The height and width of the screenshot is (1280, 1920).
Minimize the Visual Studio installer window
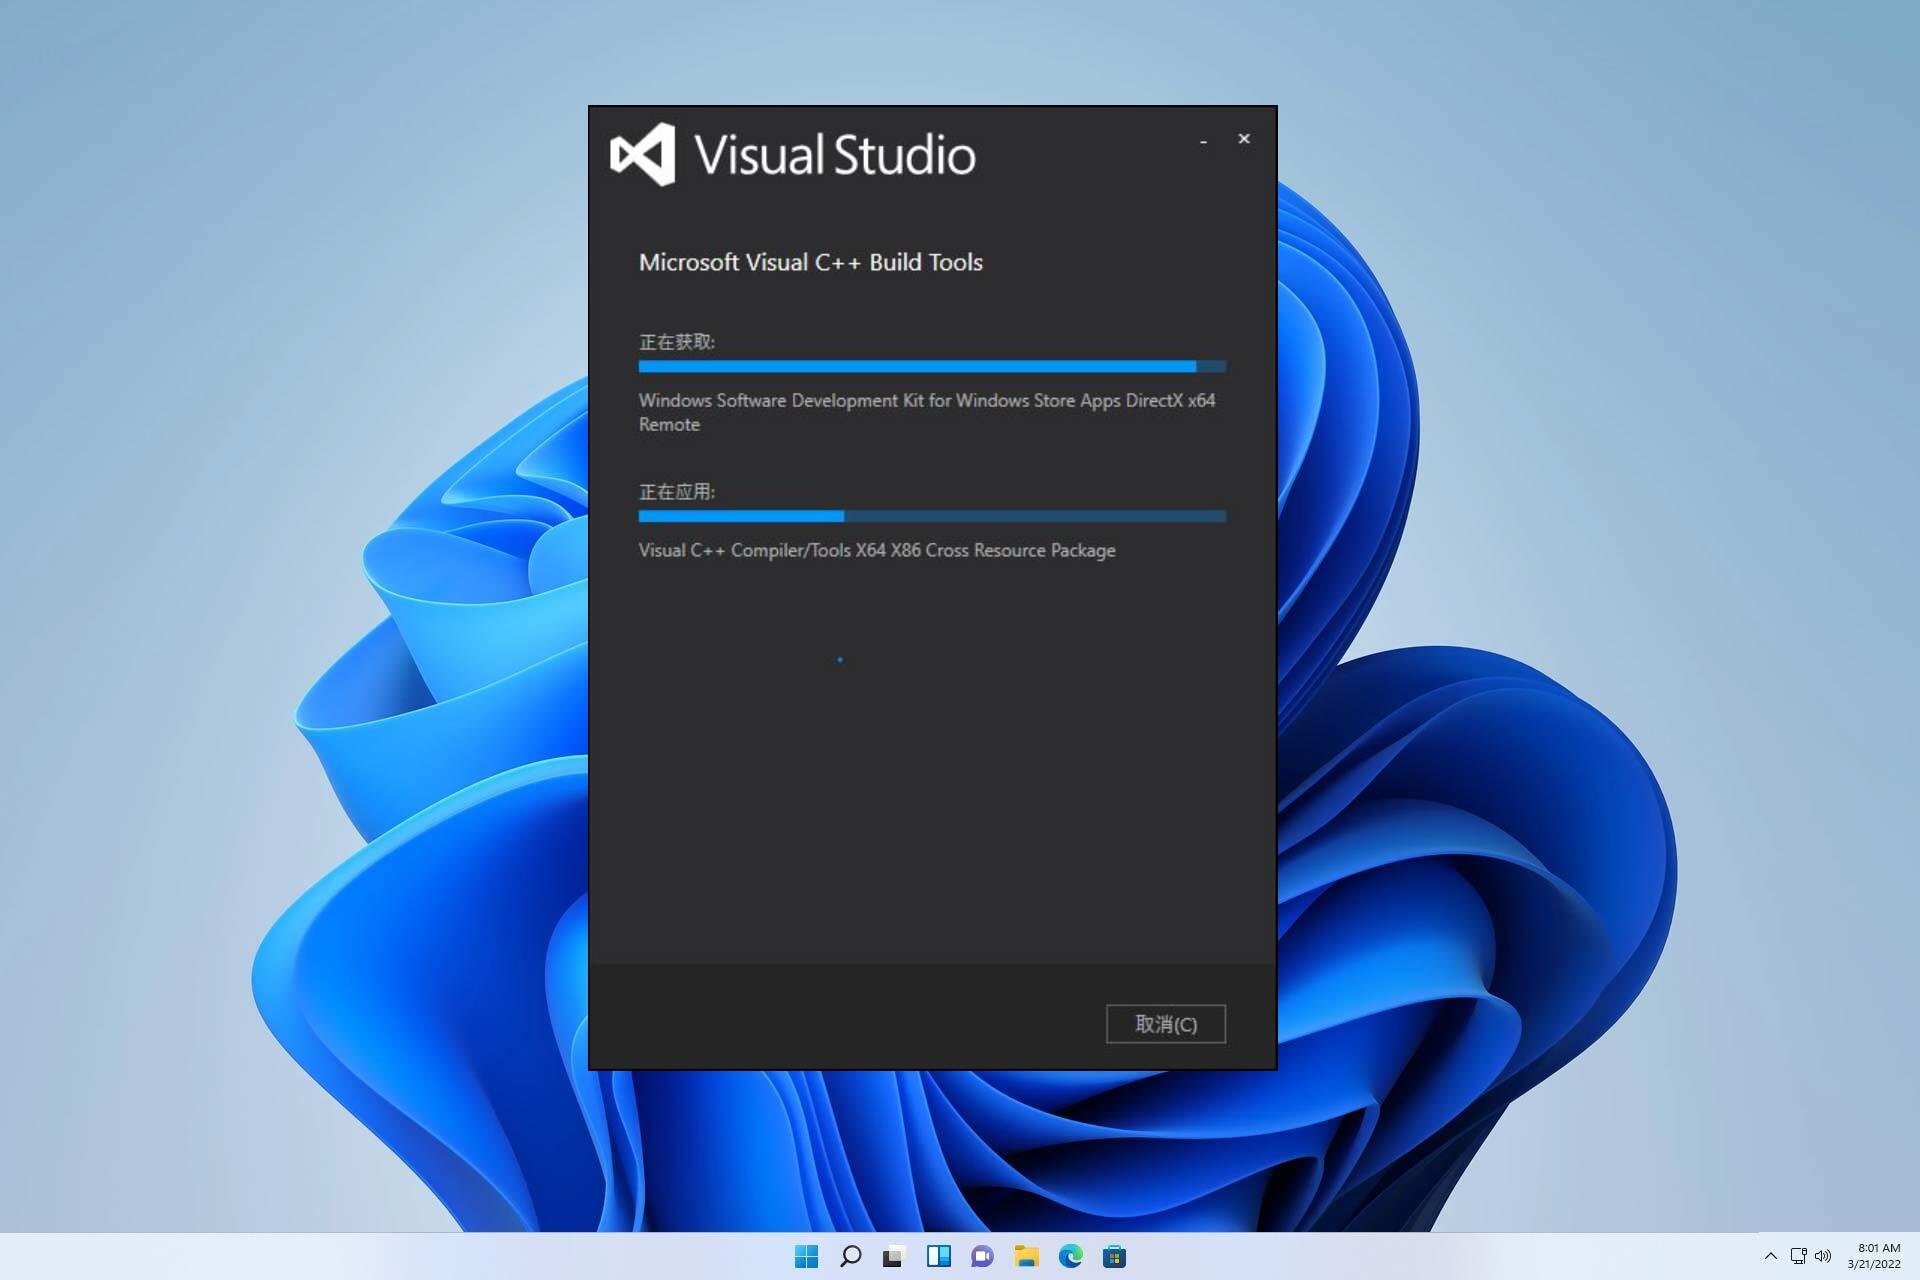coord(1203,141)
